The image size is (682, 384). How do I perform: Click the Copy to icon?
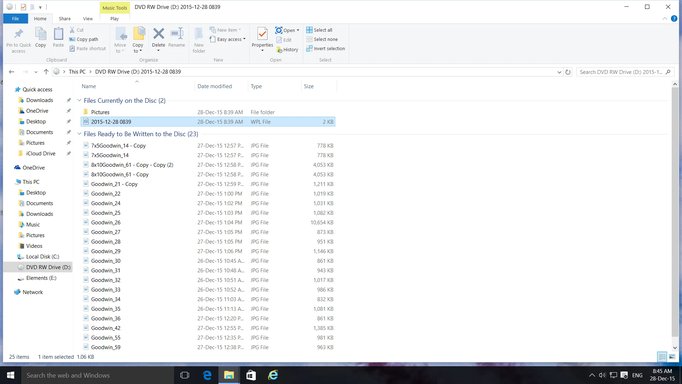[x=139, y=34]
